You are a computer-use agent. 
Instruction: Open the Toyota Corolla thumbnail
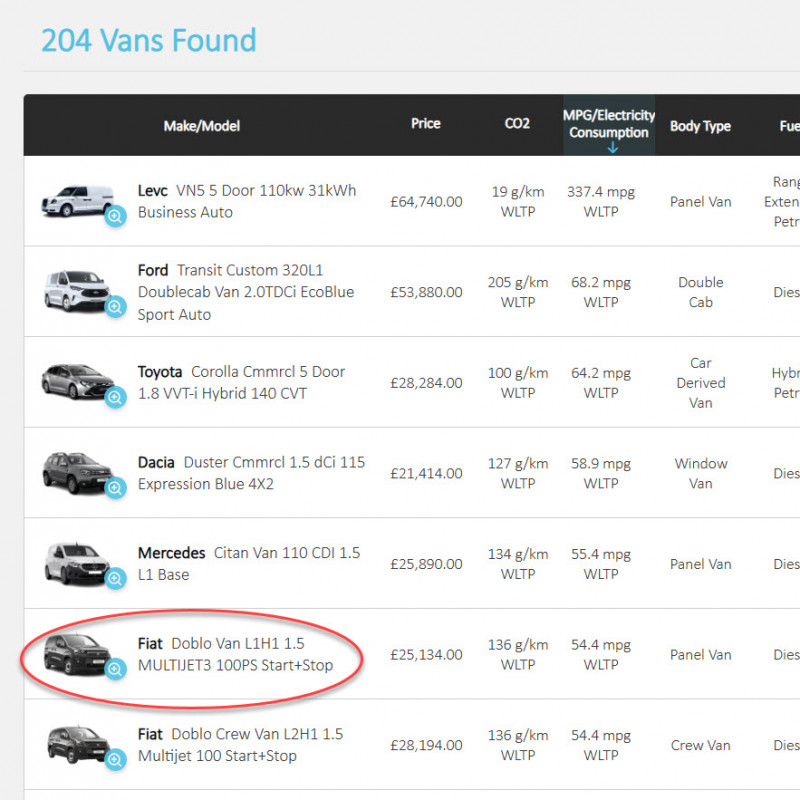(x=78, y=381)
